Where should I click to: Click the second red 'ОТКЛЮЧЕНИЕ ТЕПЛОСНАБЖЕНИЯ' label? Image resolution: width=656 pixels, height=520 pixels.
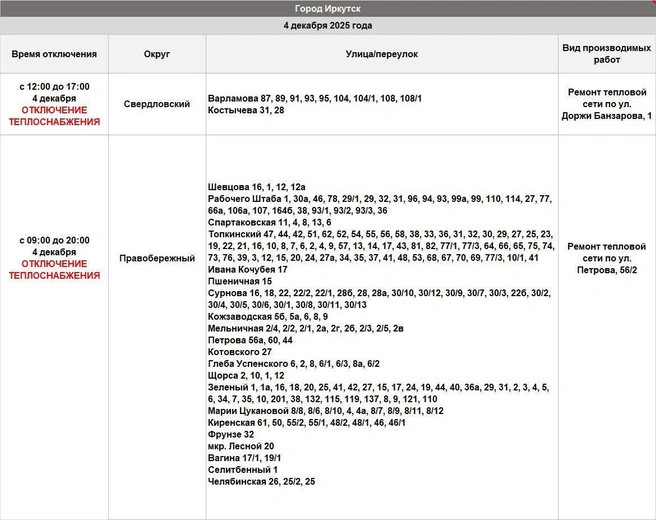(x=54, y=269)
